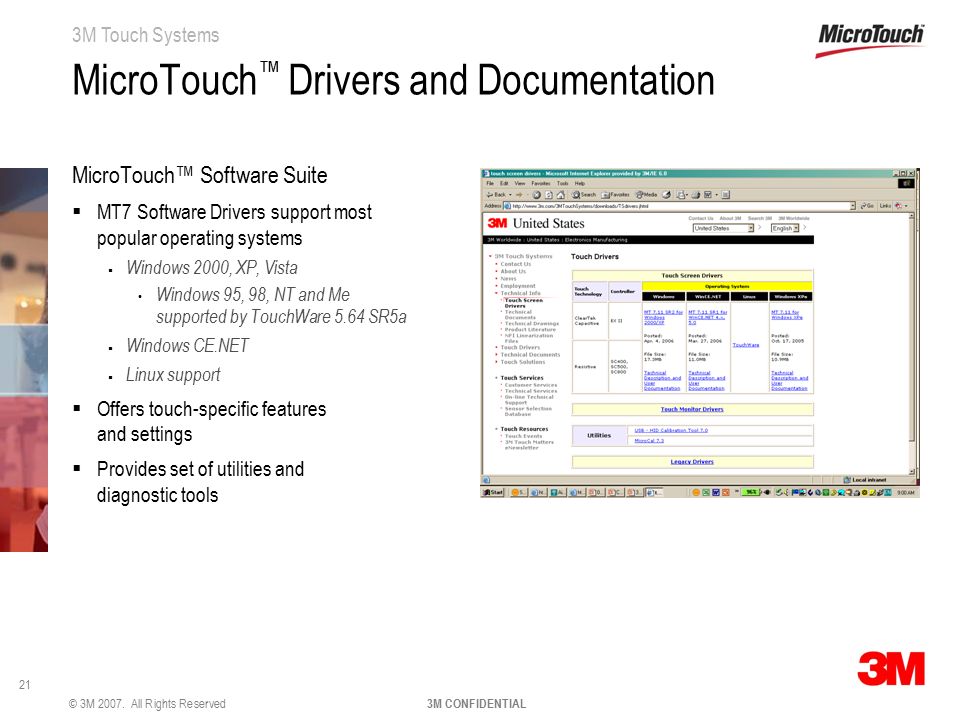Open the File menu in Internet Explorer
Viewport: 960px width, 720px height.
pyautogui.click(x=490, y=183)
